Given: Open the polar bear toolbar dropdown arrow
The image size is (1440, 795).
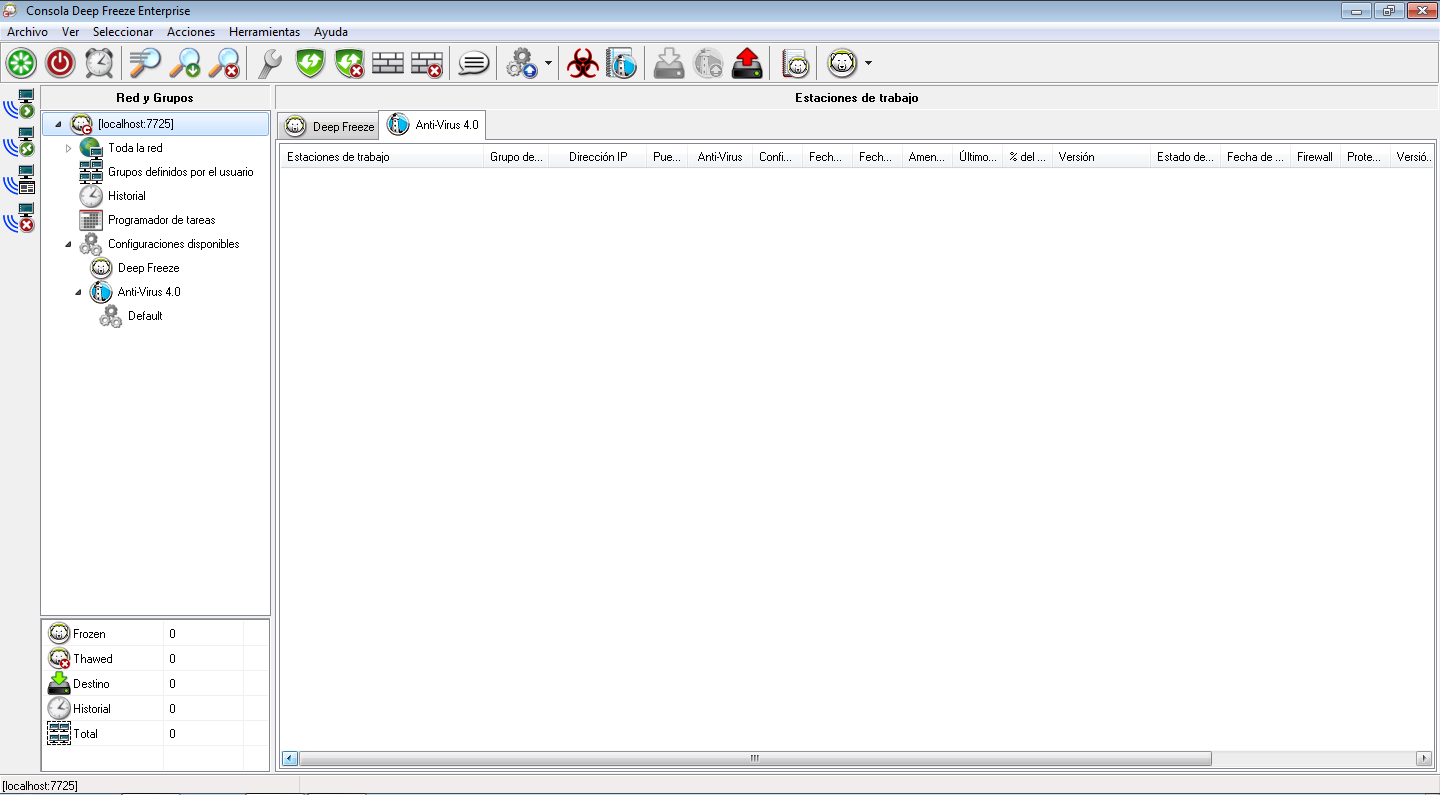Looking at the screenshot, I should pyautogui.click(x=868, y=63).
